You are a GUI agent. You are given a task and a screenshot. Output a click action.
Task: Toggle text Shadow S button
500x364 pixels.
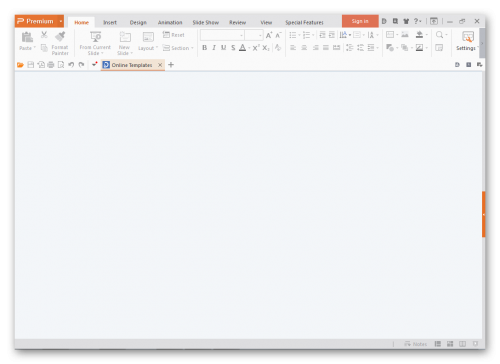(x=233, y=48)
